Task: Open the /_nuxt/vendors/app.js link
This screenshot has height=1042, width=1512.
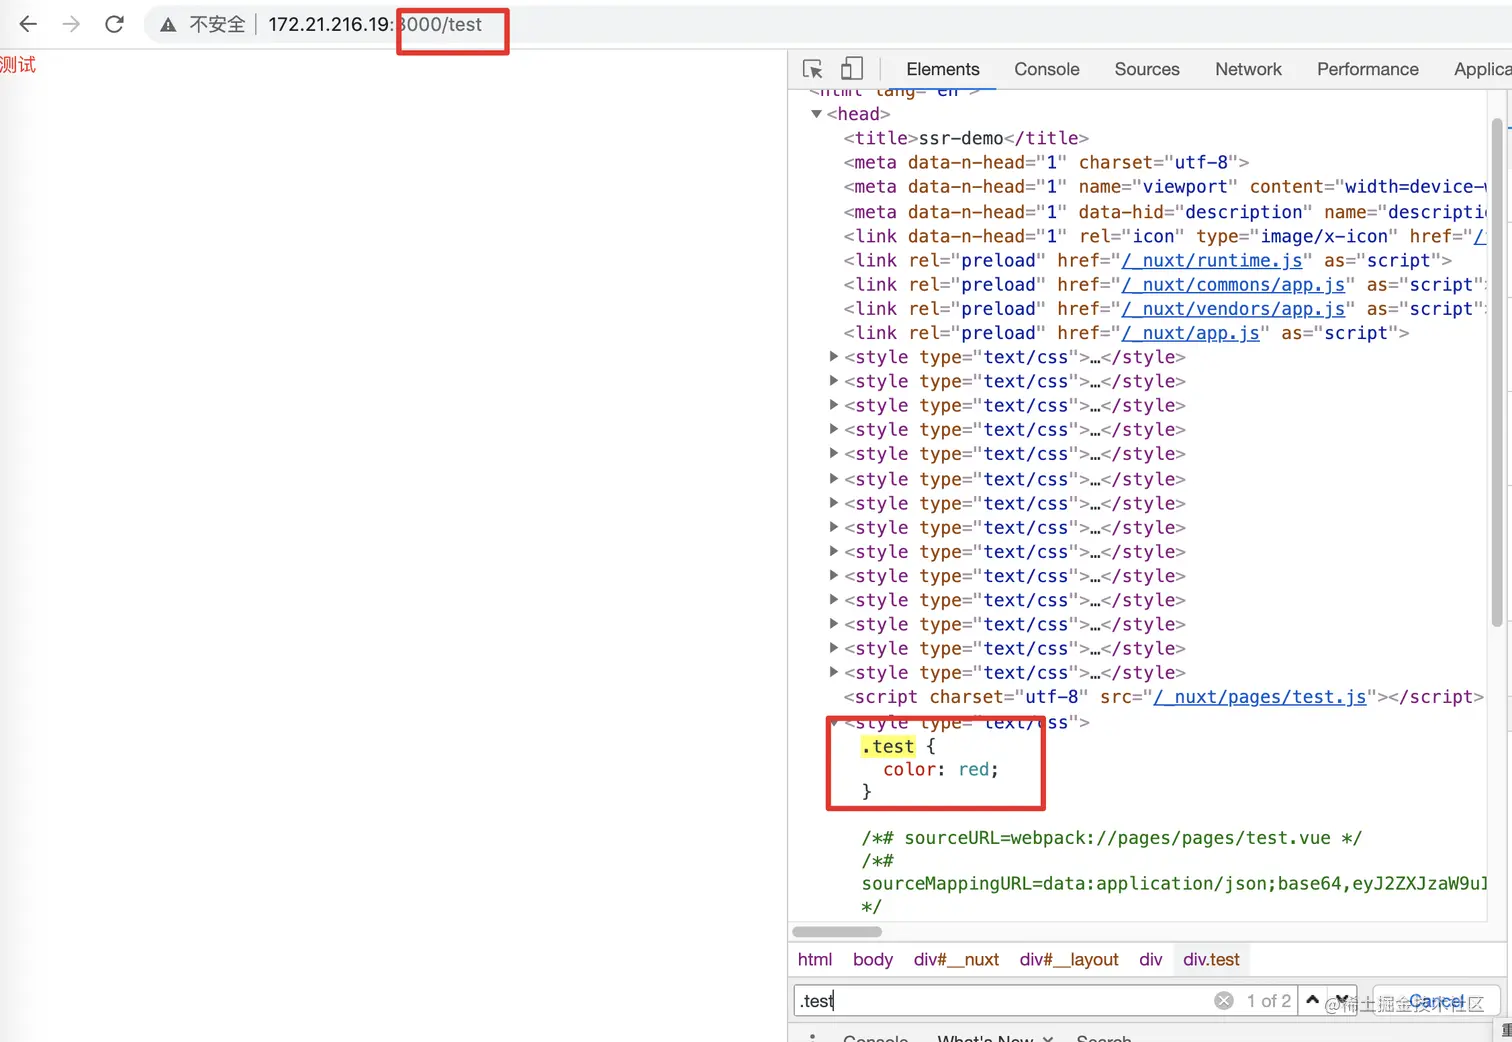Action: [x=1233, y=309]
